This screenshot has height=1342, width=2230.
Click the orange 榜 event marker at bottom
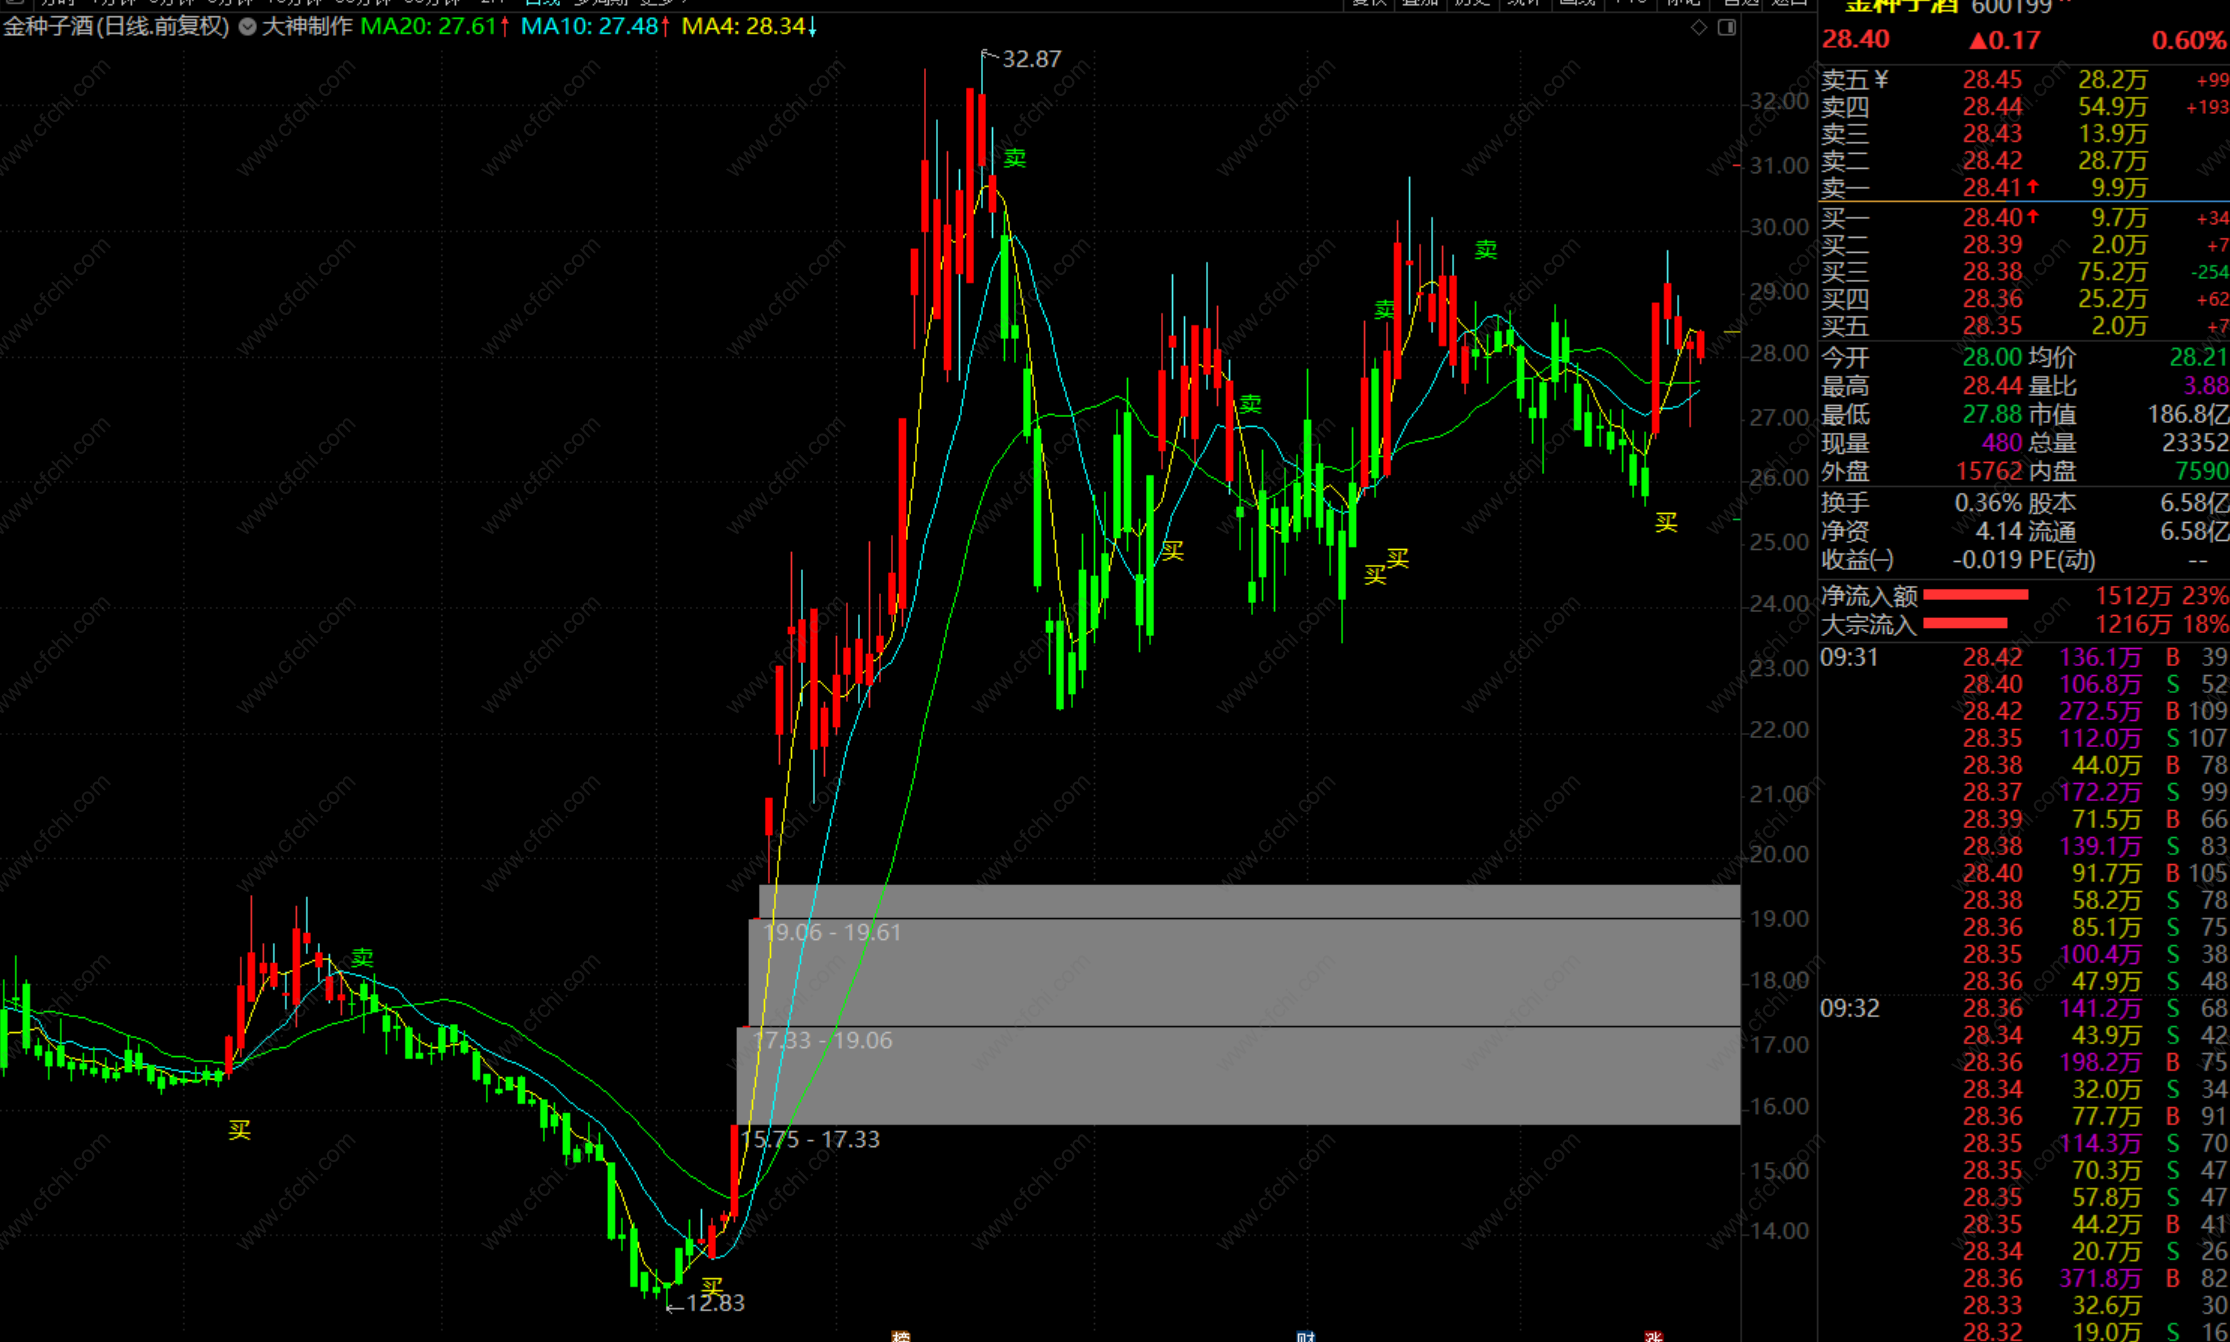click(x=900, y=1336)
